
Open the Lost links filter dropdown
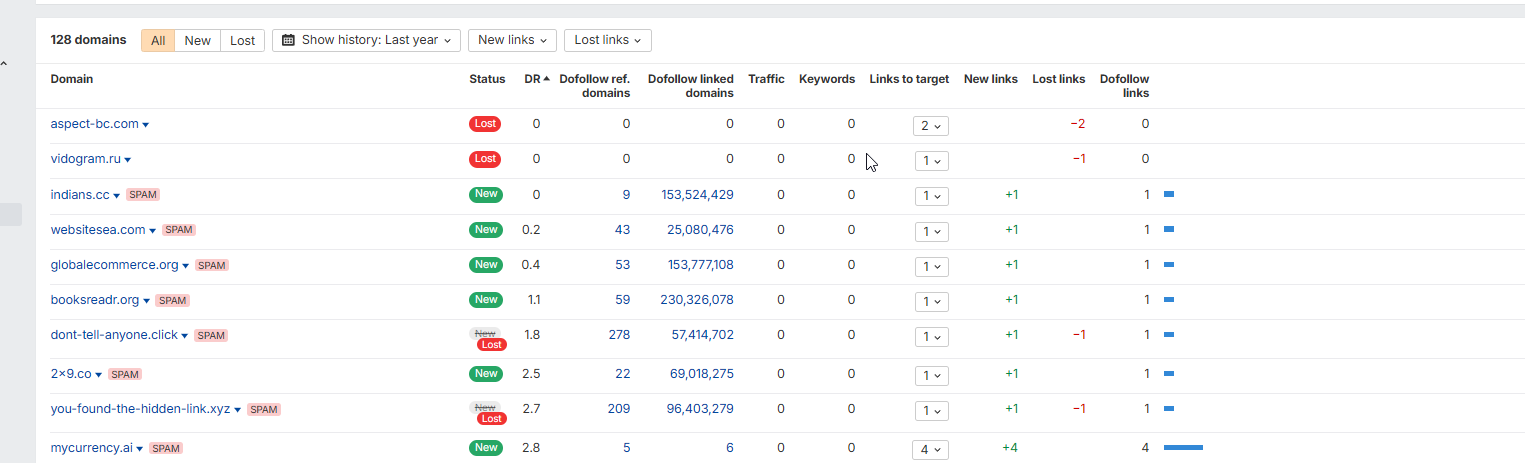(608, 40)
